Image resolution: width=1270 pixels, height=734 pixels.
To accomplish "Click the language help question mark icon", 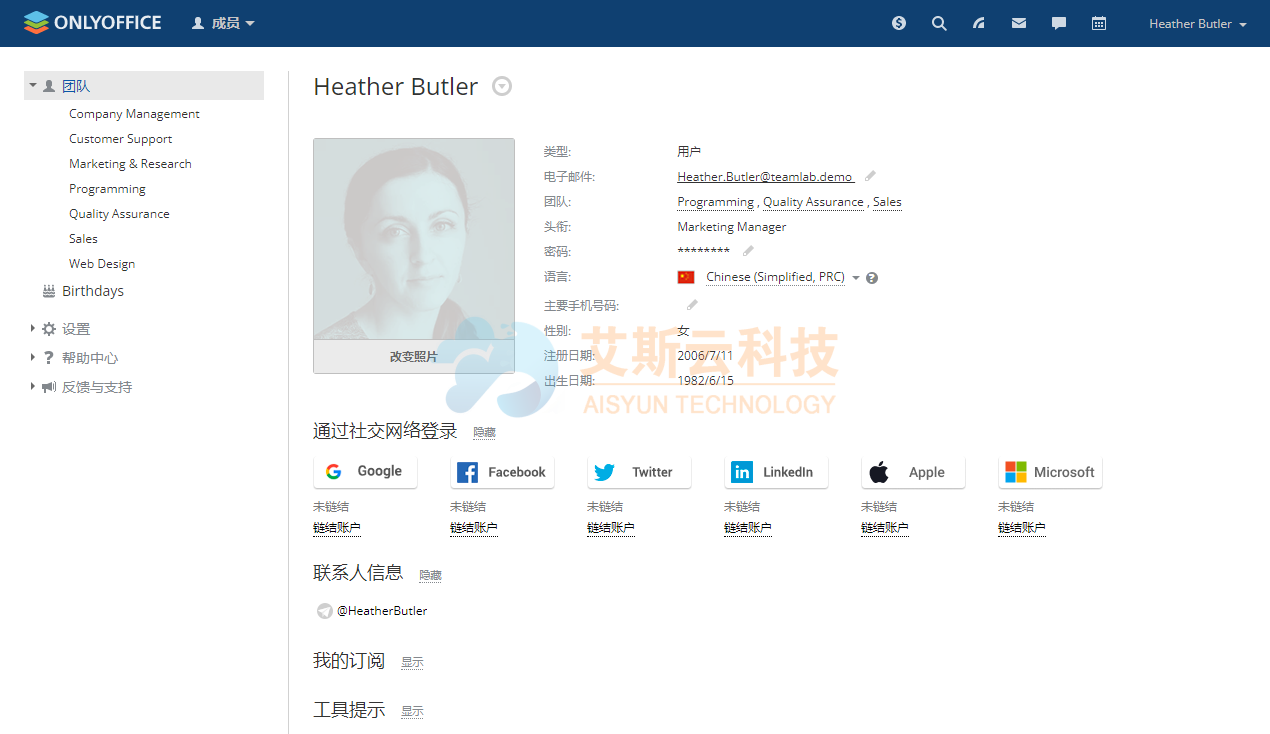I will [872, 278].
